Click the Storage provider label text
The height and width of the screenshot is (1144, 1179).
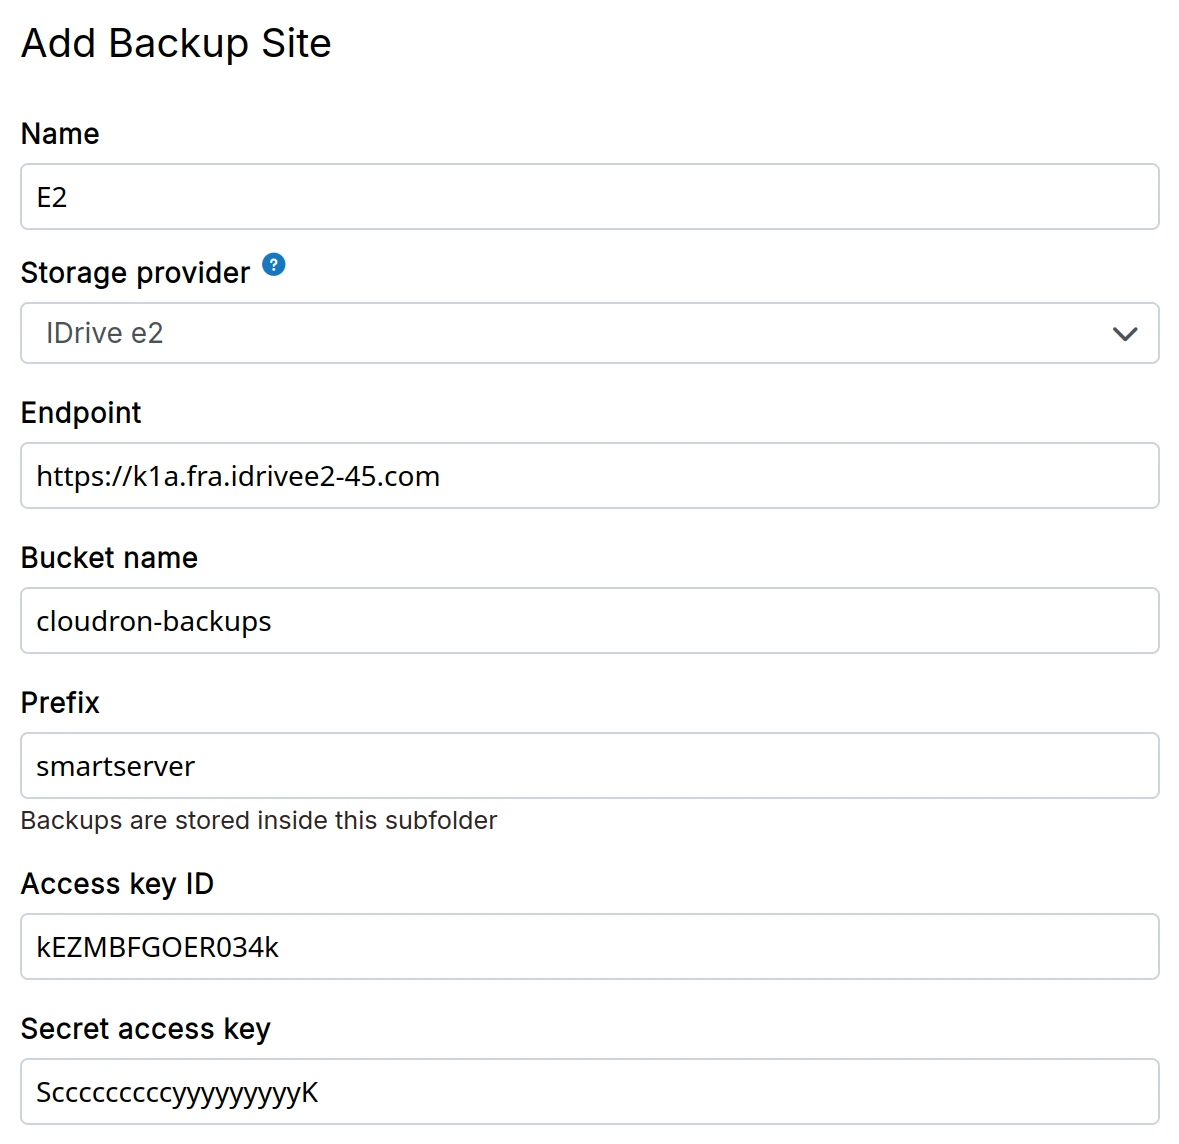pyautogui.click(x=135, y=273)
